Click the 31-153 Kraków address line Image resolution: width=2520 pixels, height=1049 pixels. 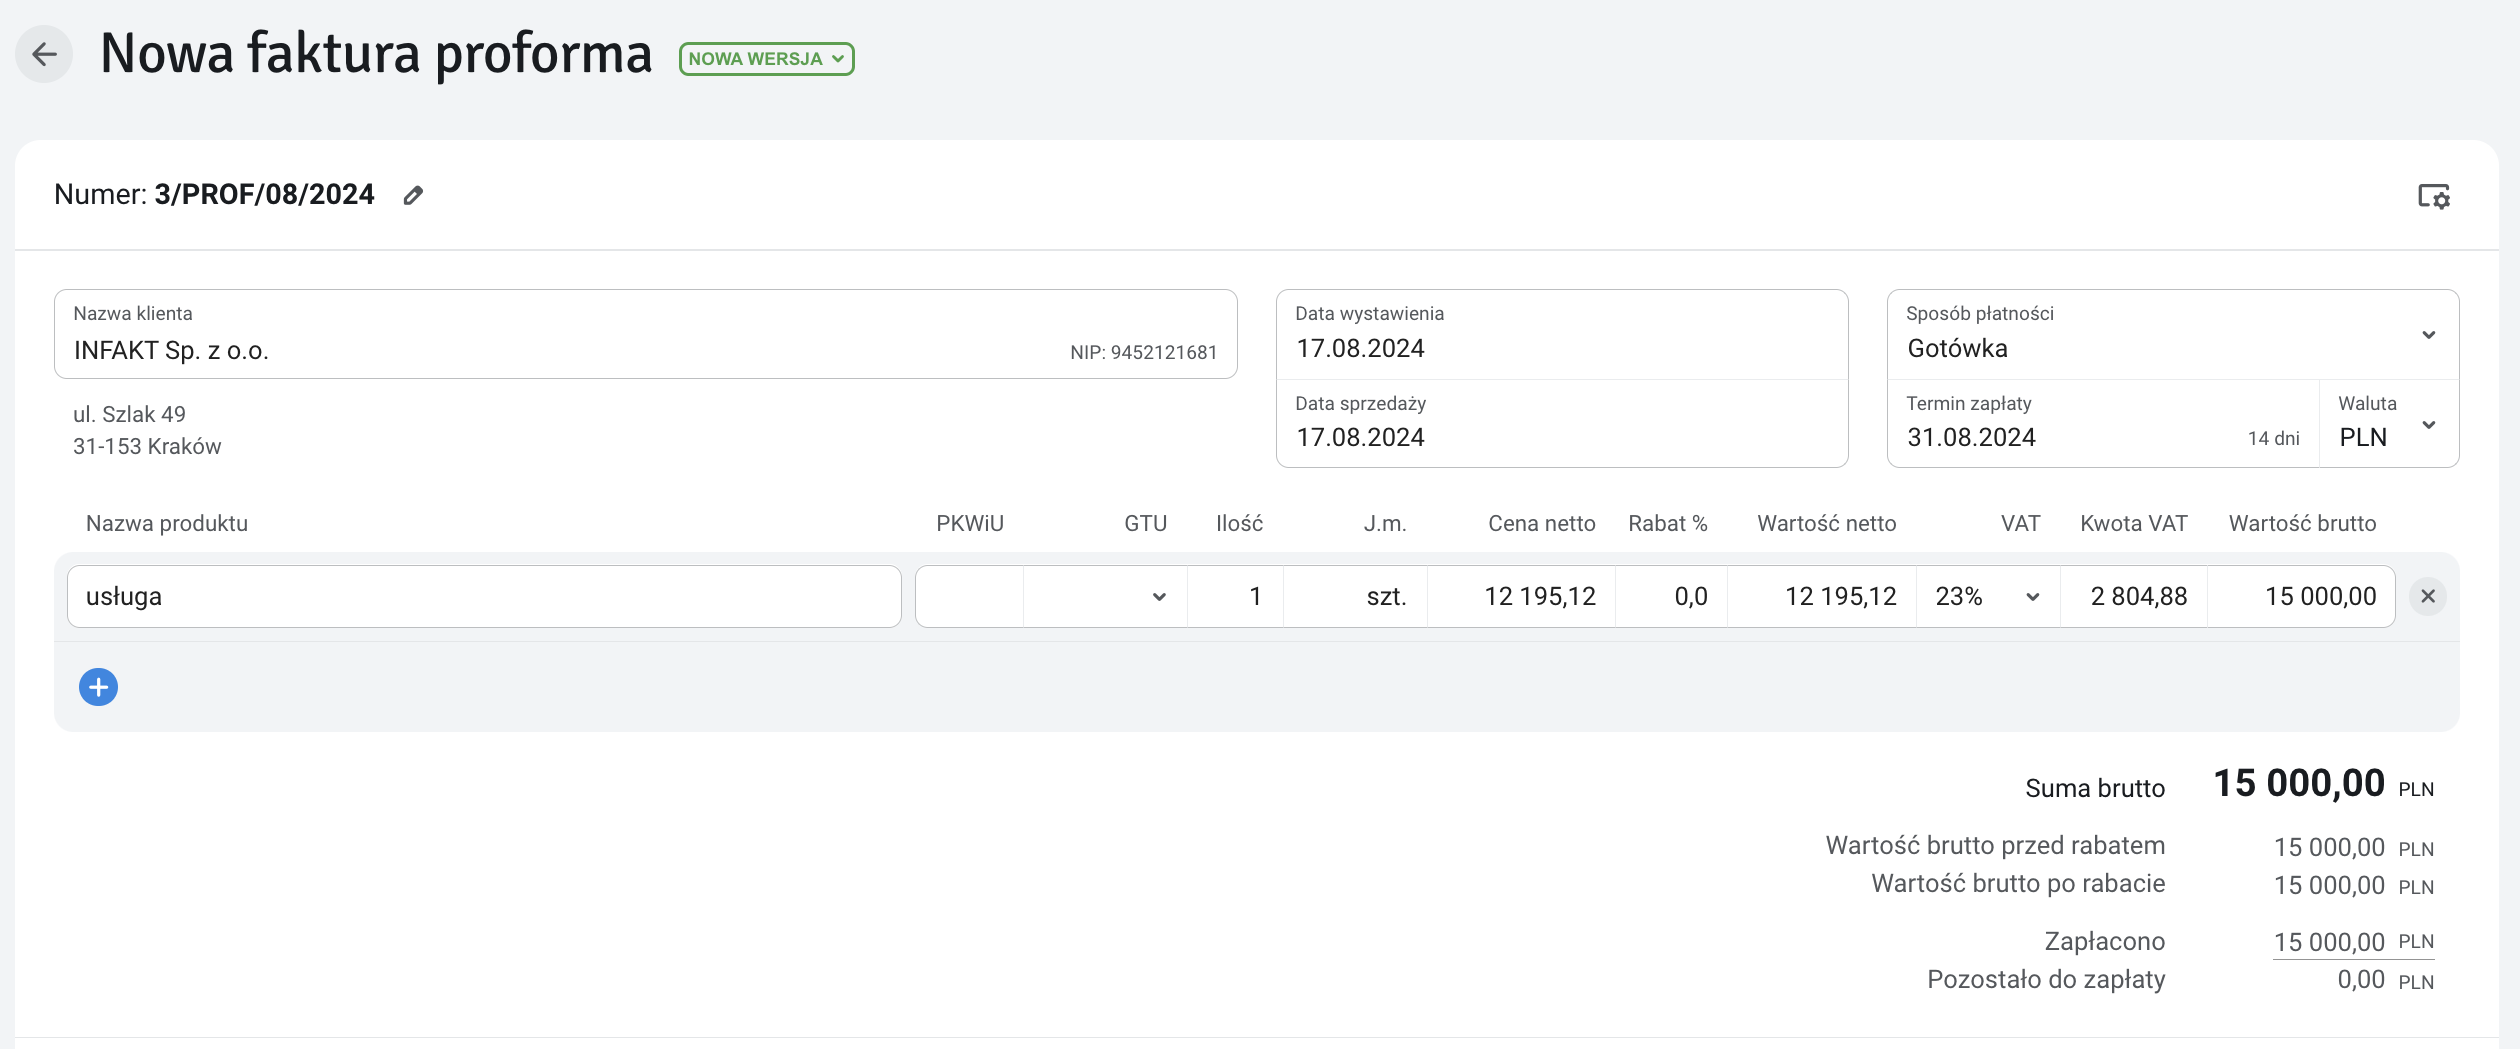point(146,446)
